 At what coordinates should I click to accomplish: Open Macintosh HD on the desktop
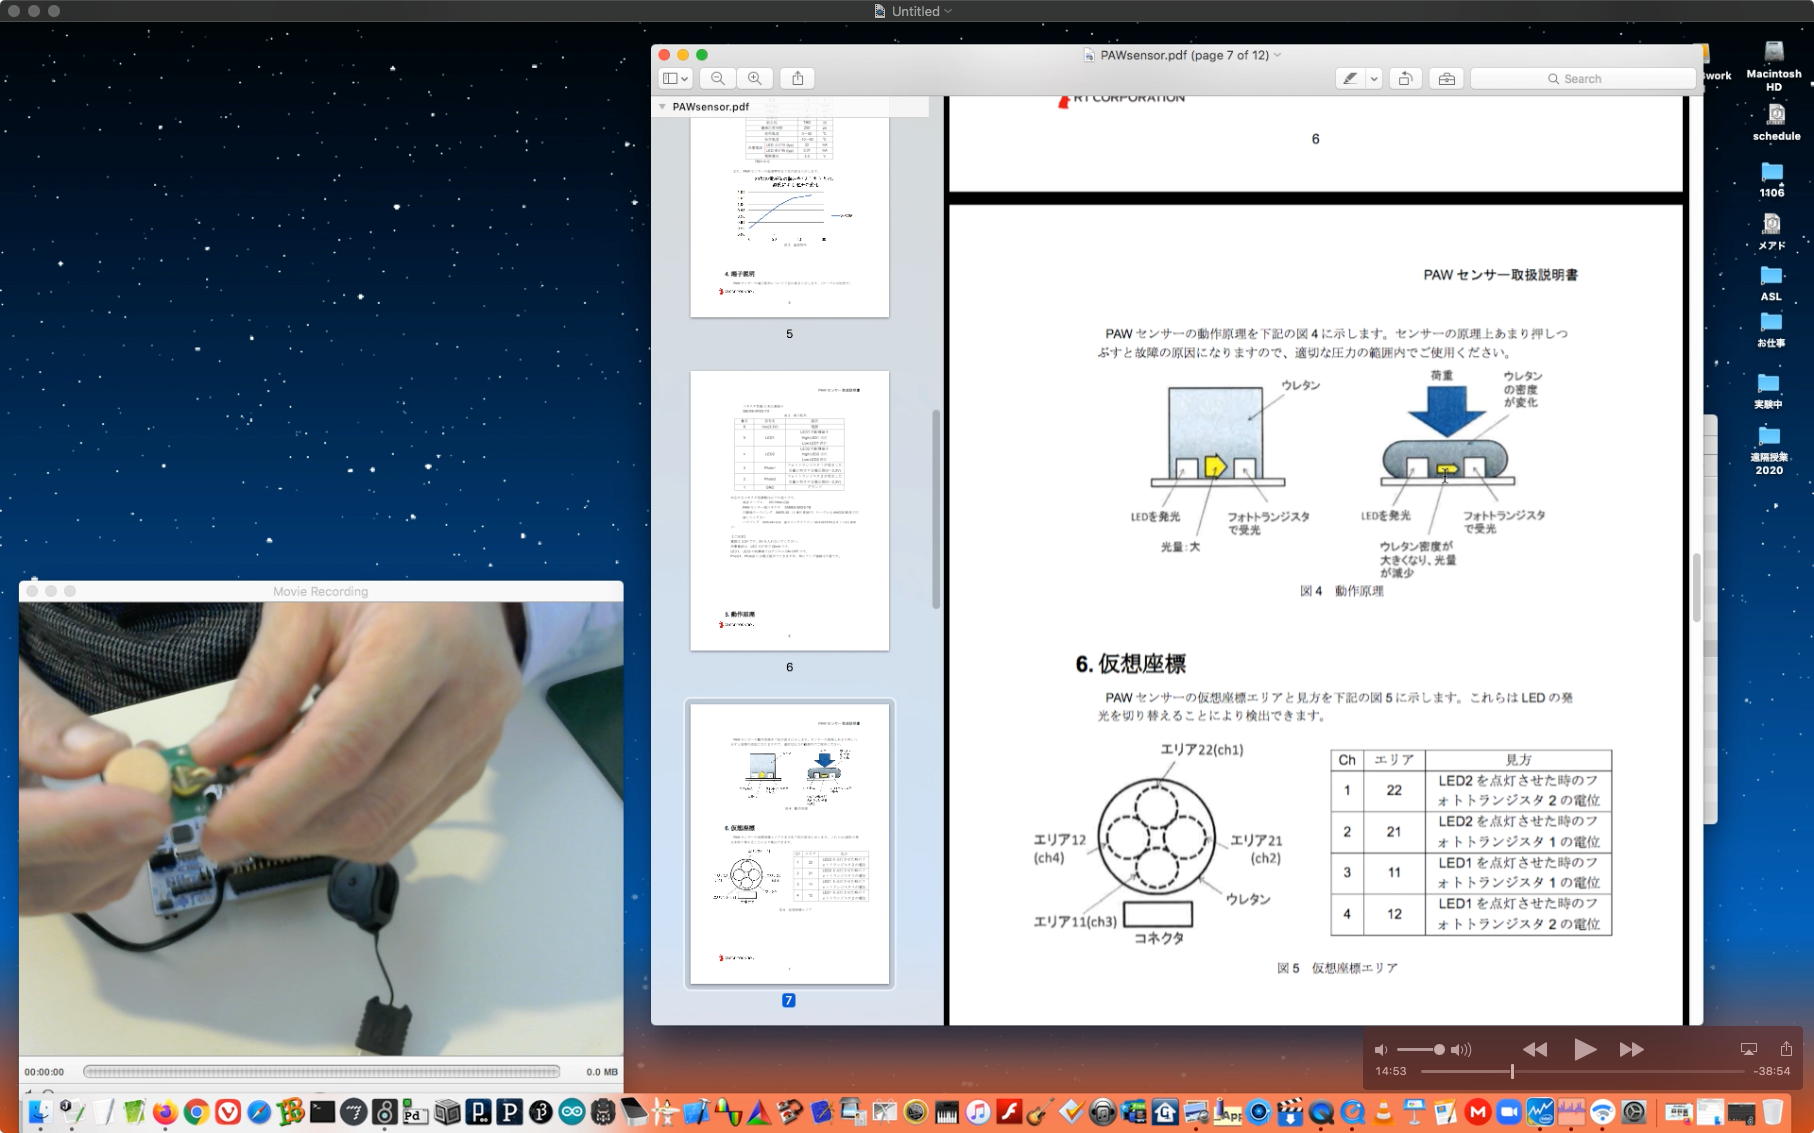point(1774,66)
